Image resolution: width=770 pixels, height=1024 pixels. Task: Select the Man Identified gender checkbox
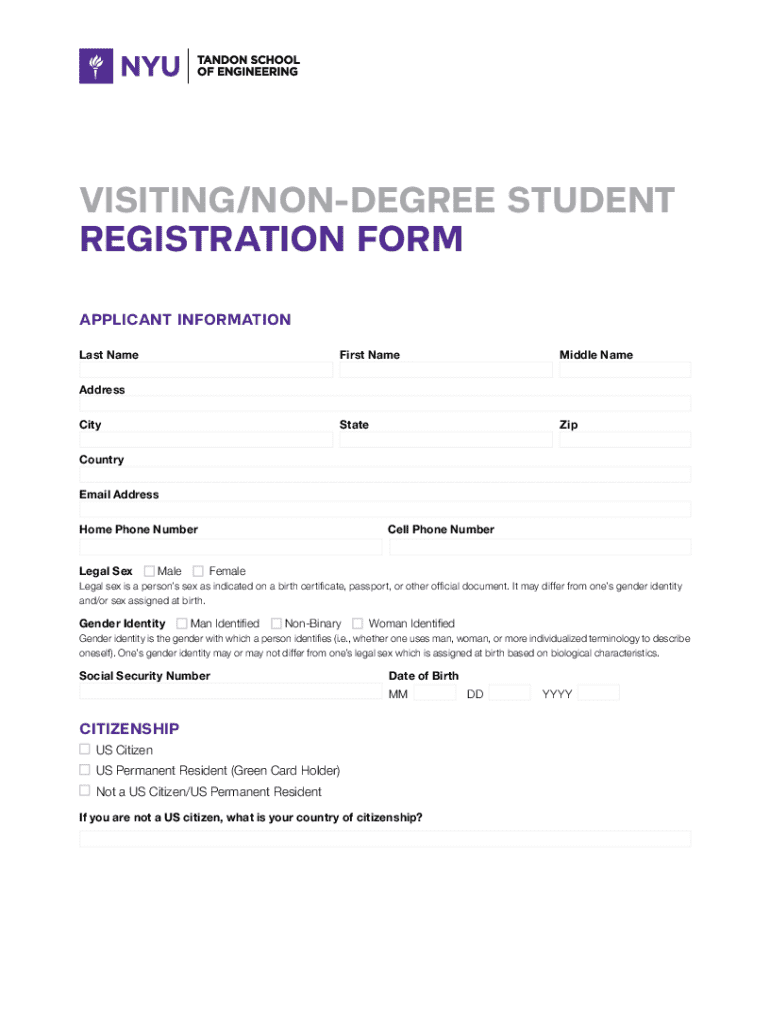(x=195, y=623)
